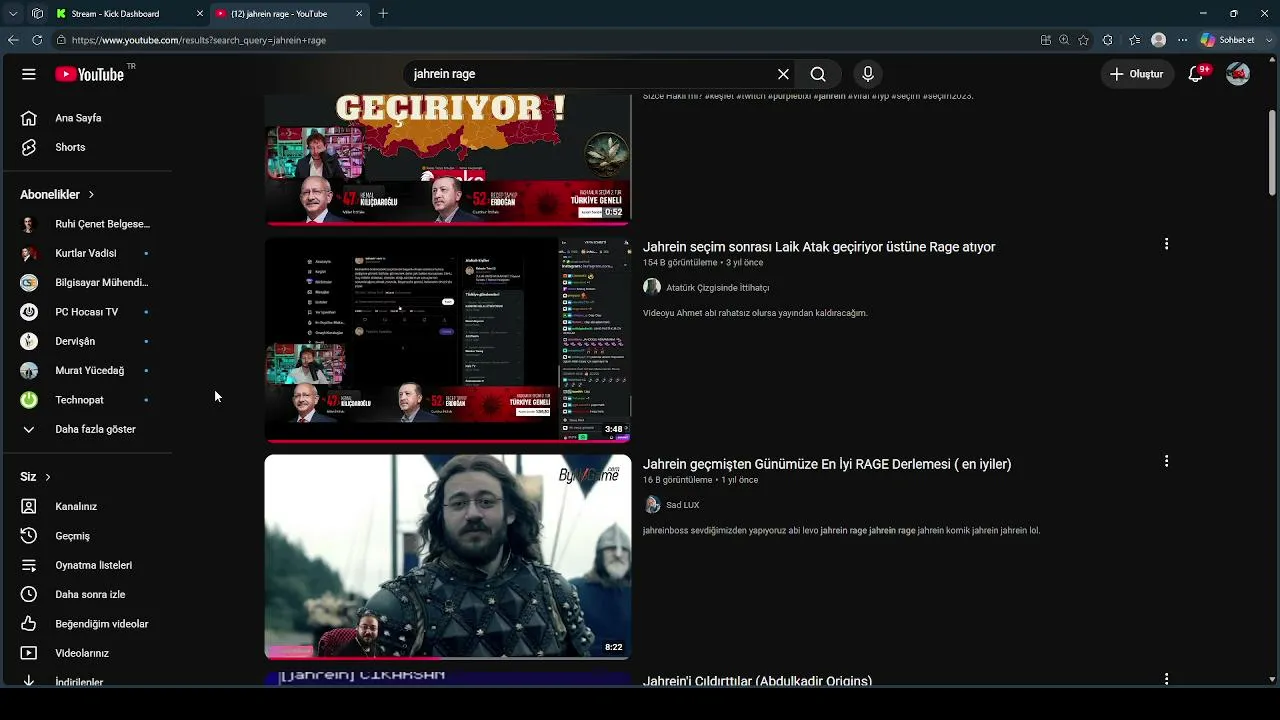Open Beğendiğim videolar list

point(101,624)
